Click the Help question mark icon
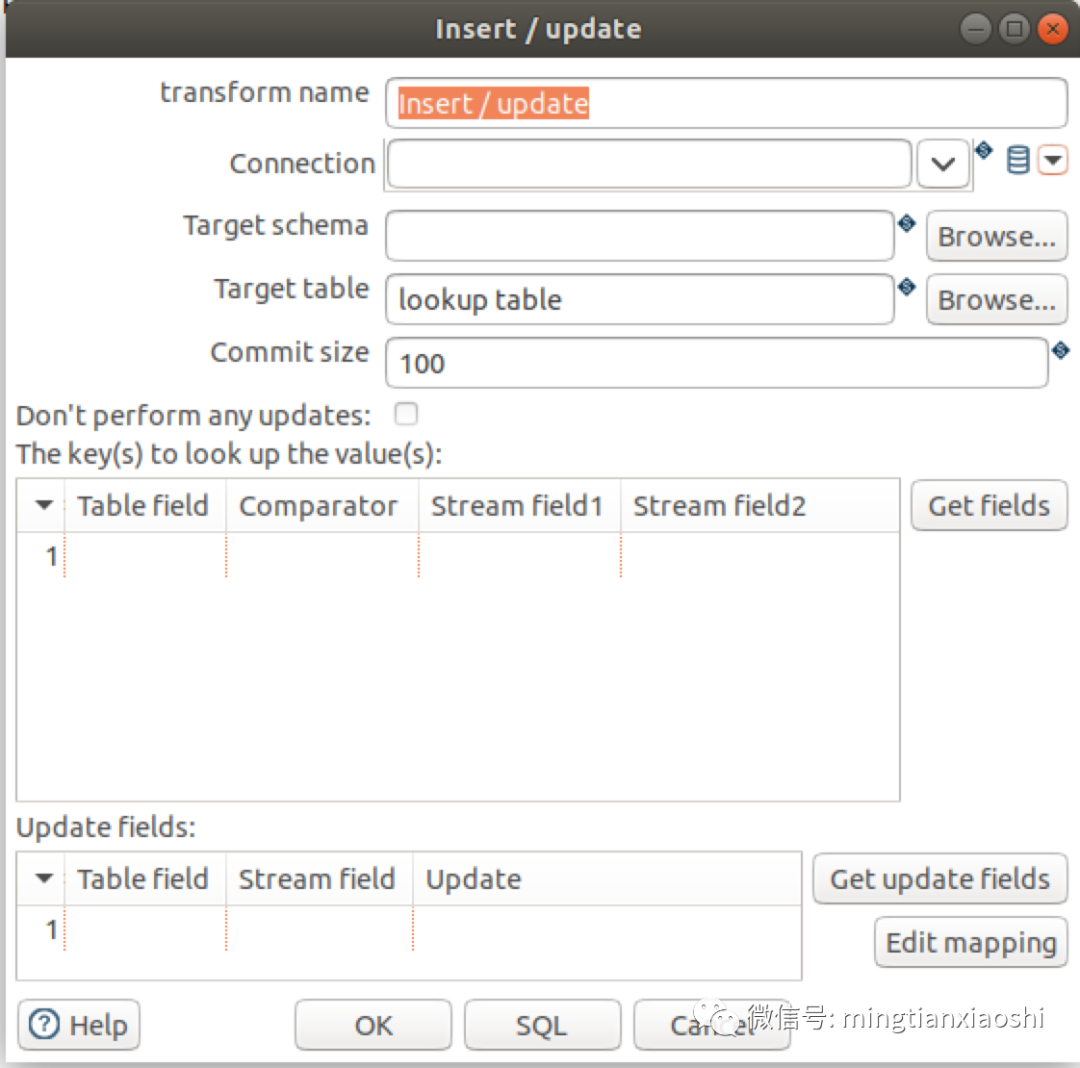The image size is (1080, 1068). 45,1024
